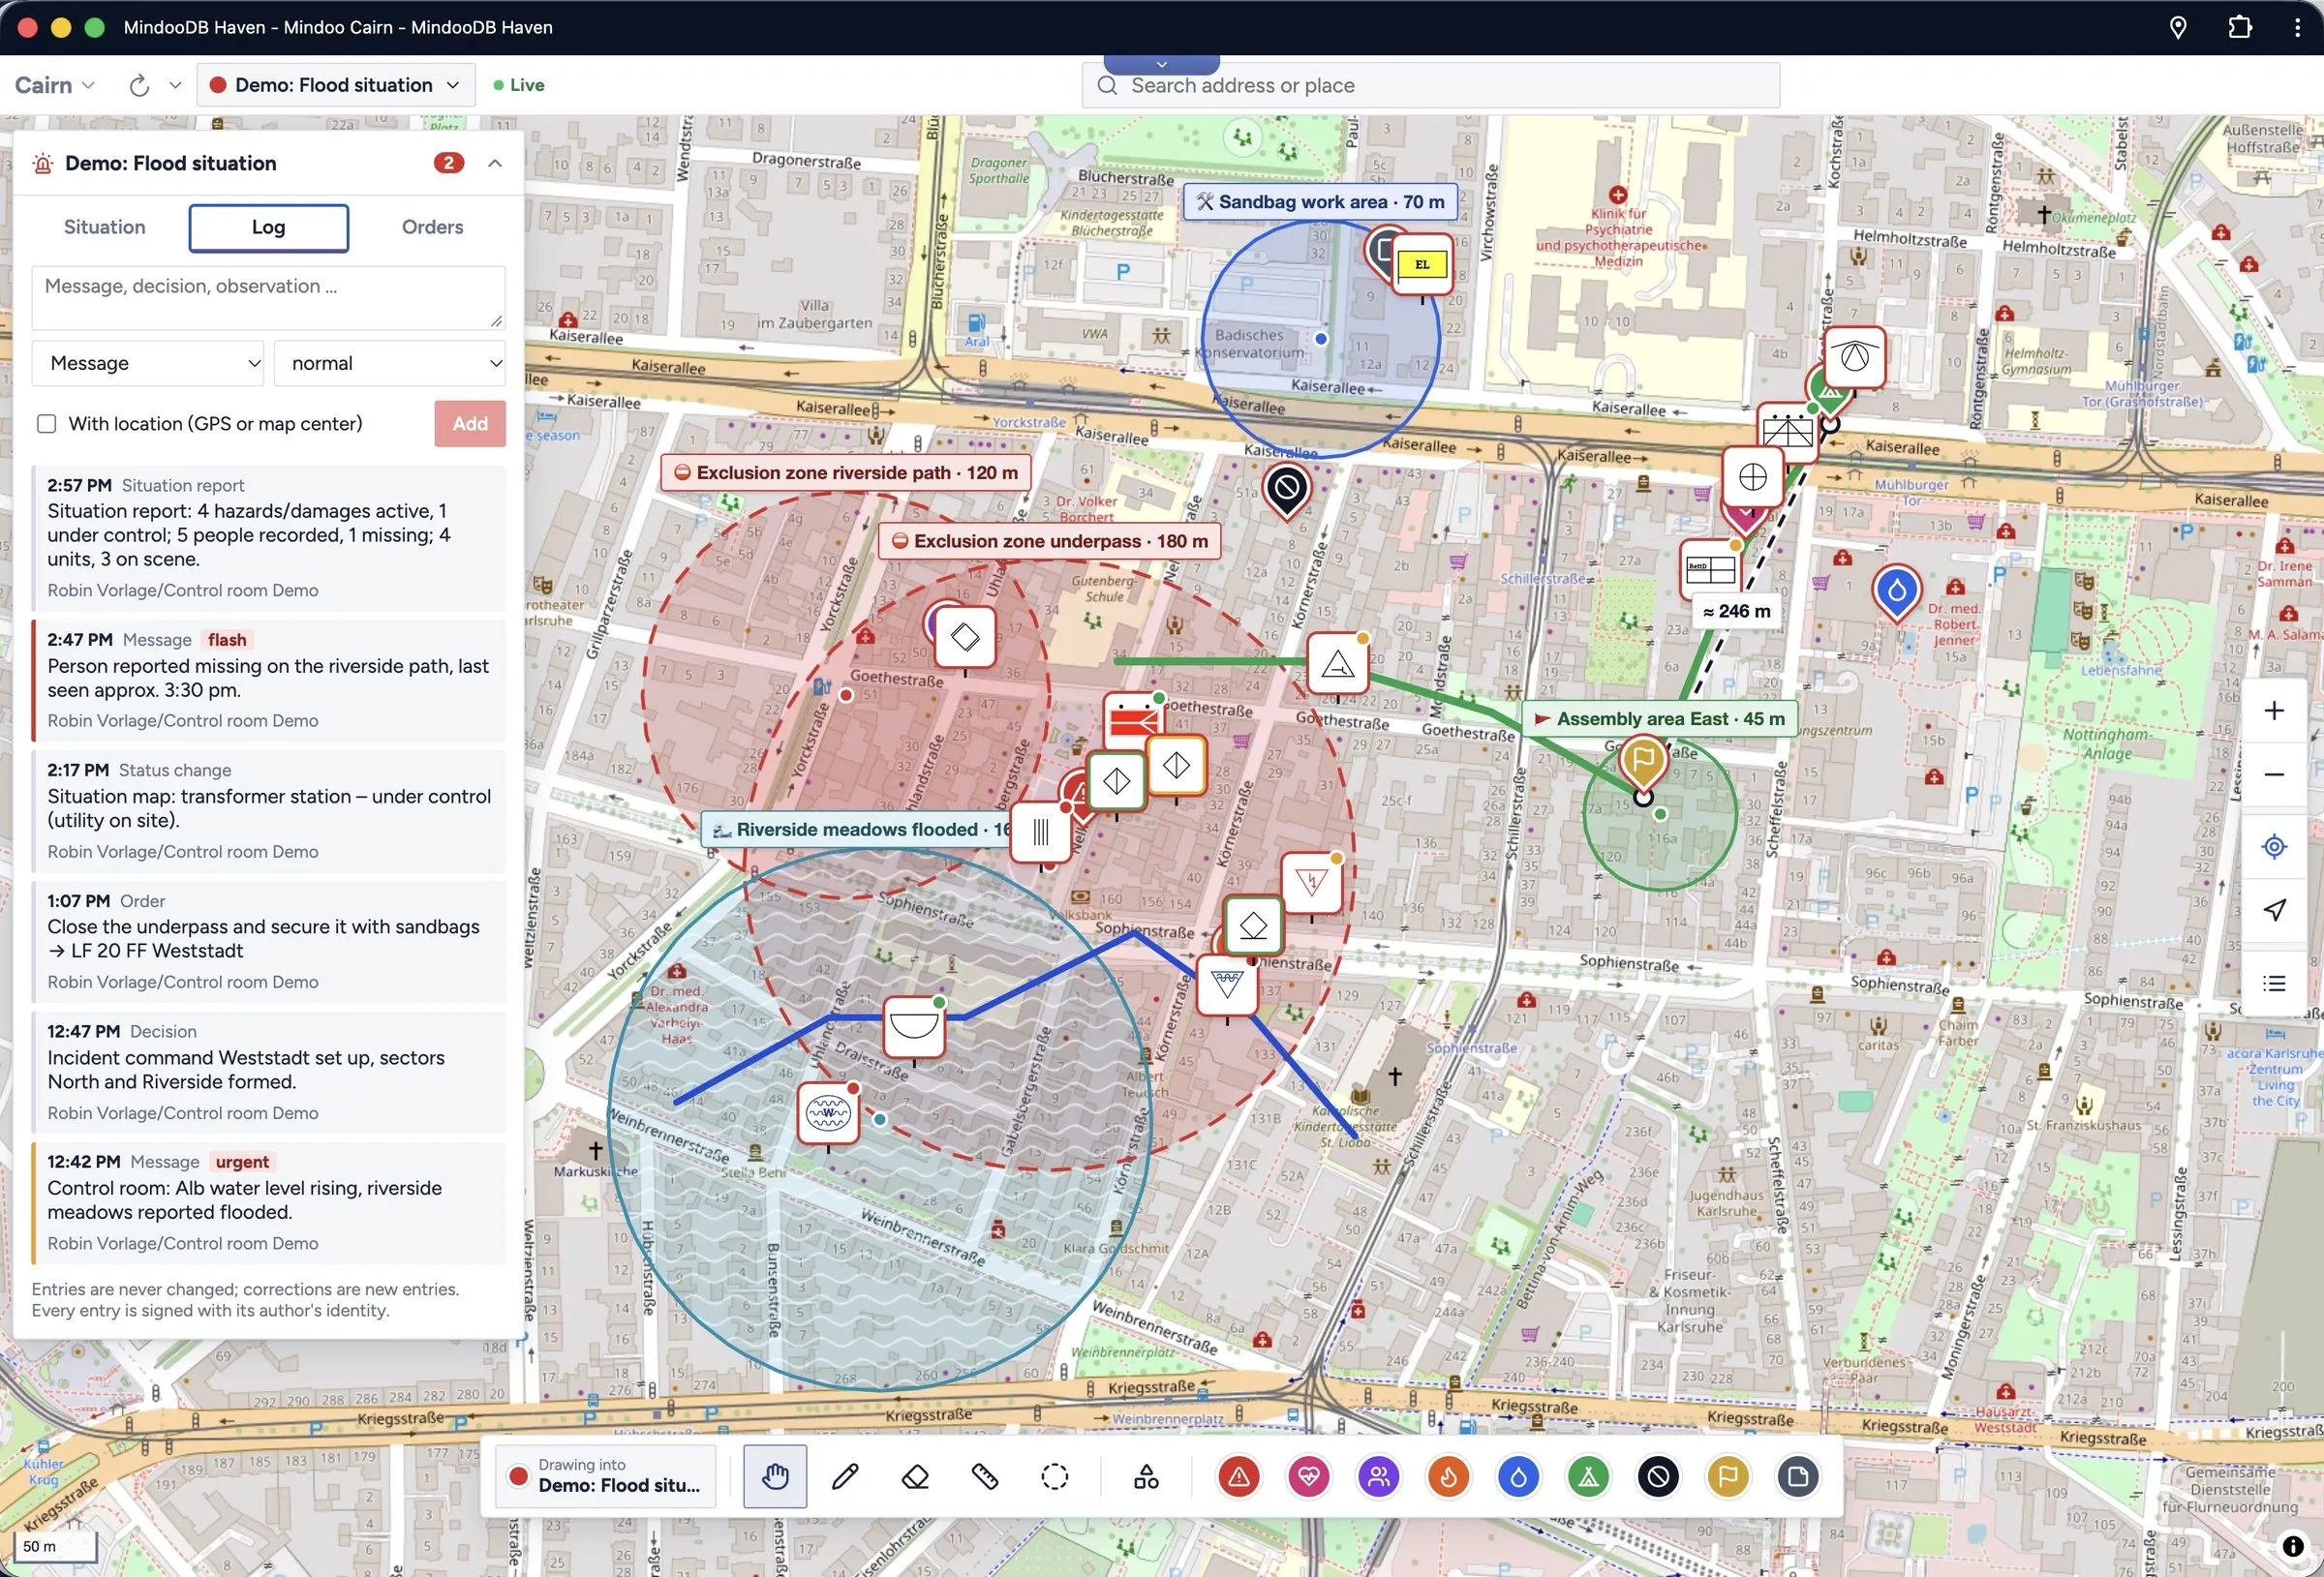Choose the black prohibition marker

1658,1476
